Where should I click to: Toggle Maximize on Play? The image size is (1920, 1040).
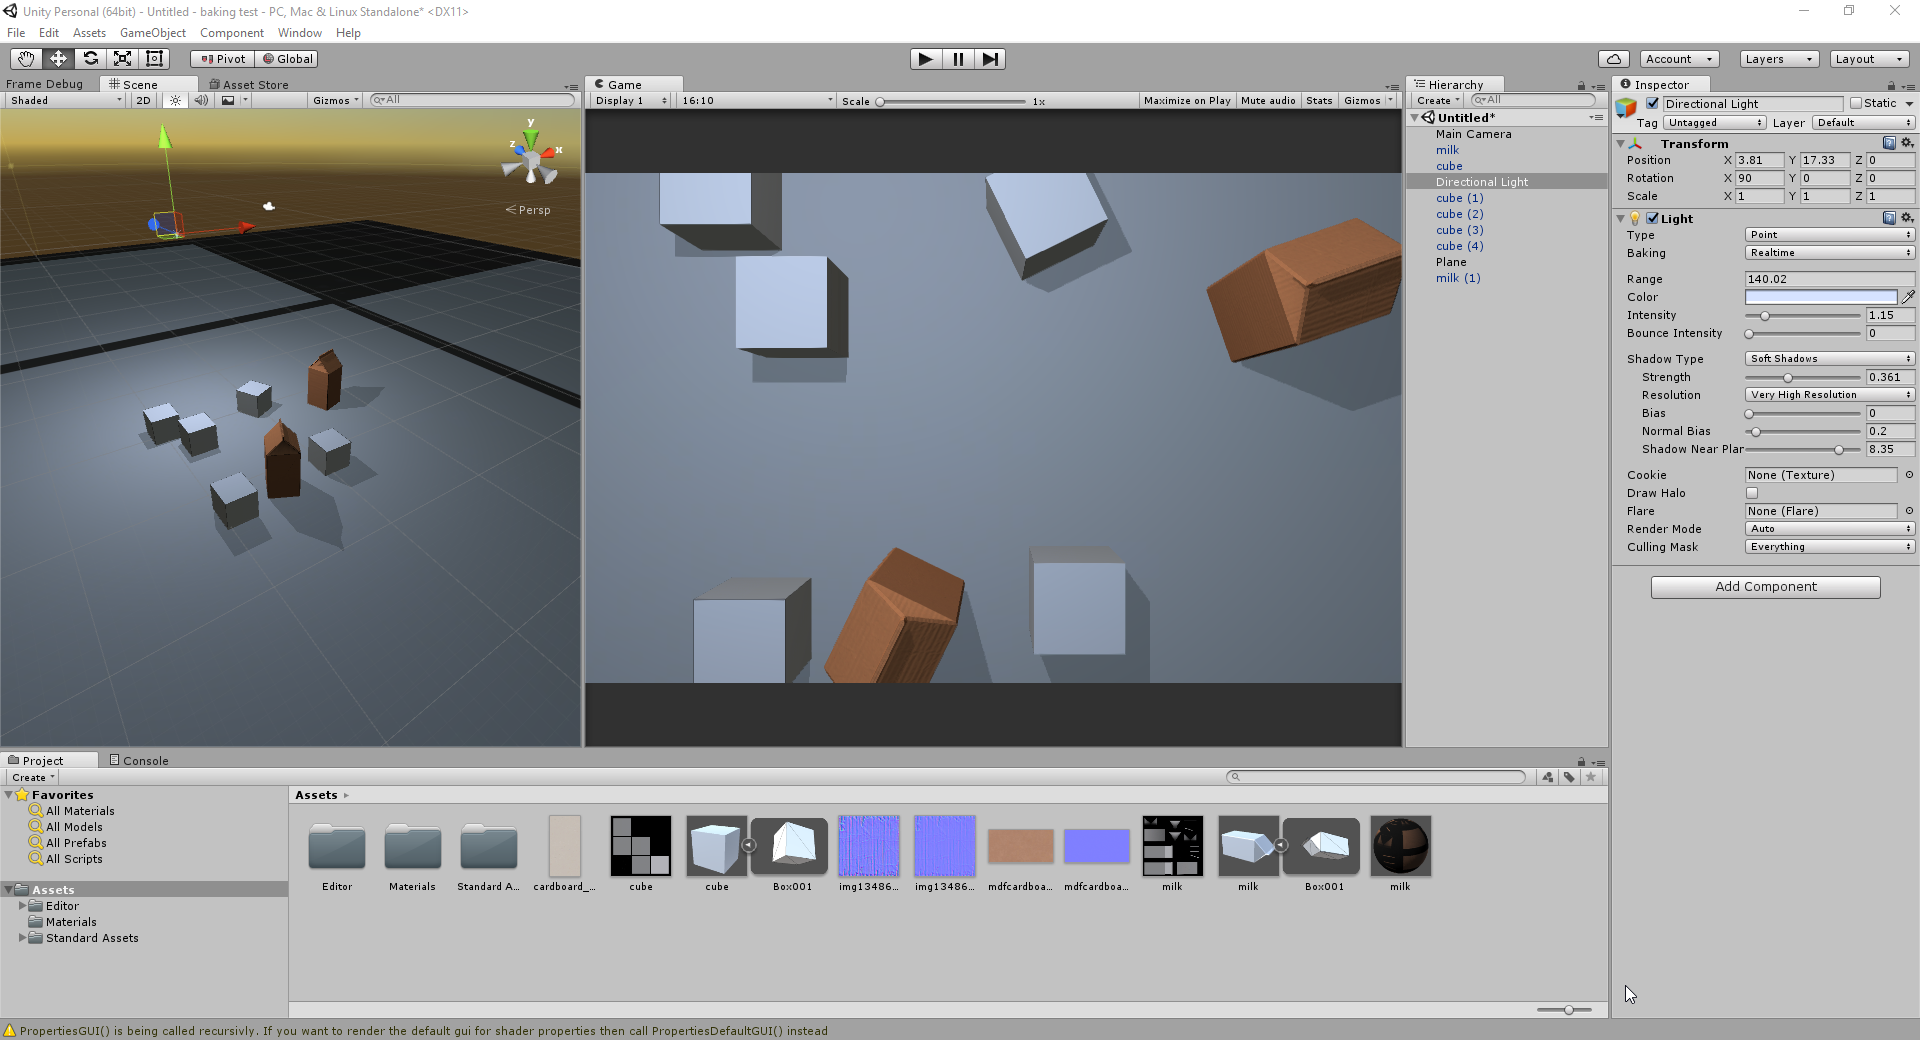coord(1187,100)
